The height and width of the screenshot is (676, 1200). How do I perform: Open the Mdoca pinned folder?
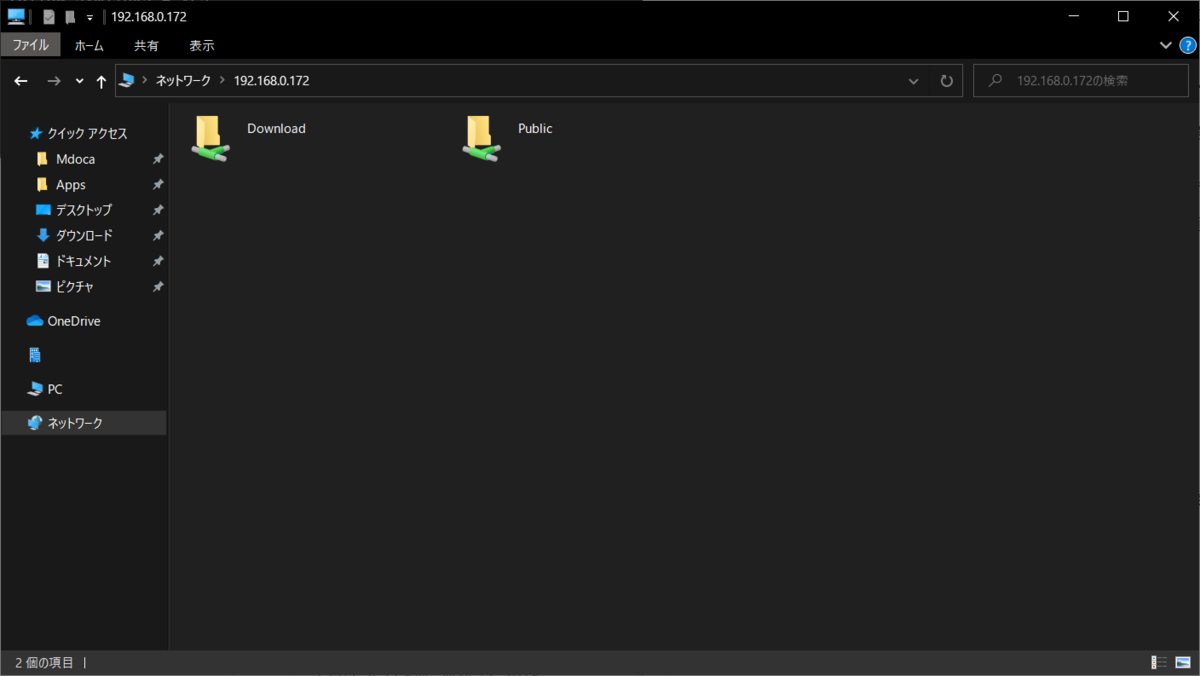point(75,159)
